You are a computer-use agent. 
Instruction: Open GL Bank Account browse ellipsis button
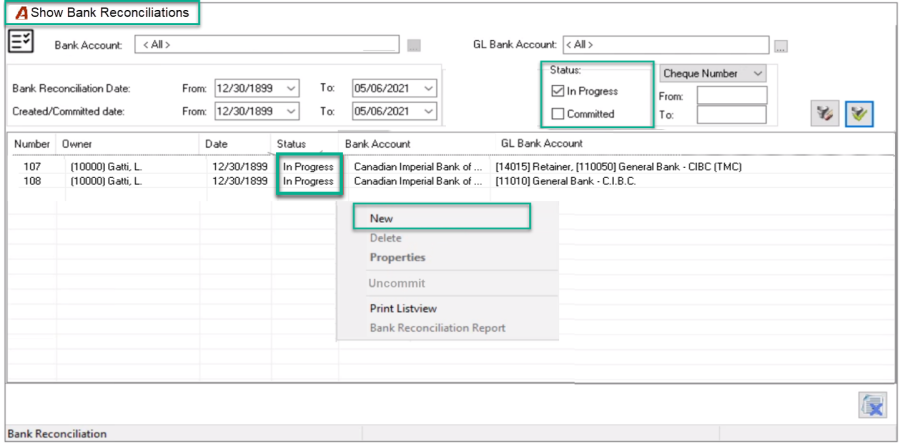(781, 46)
